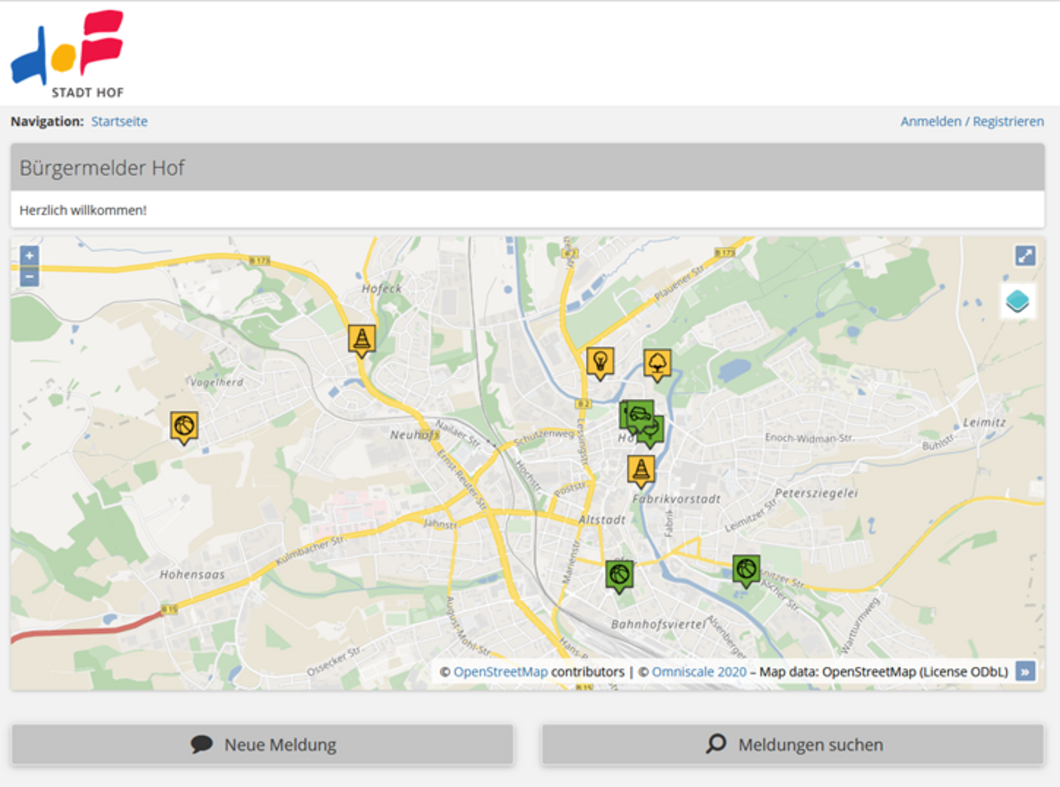Viewport: 1060px width, 787px height.
Task: Click the Neuhof map label
Action: coord(414,435)
